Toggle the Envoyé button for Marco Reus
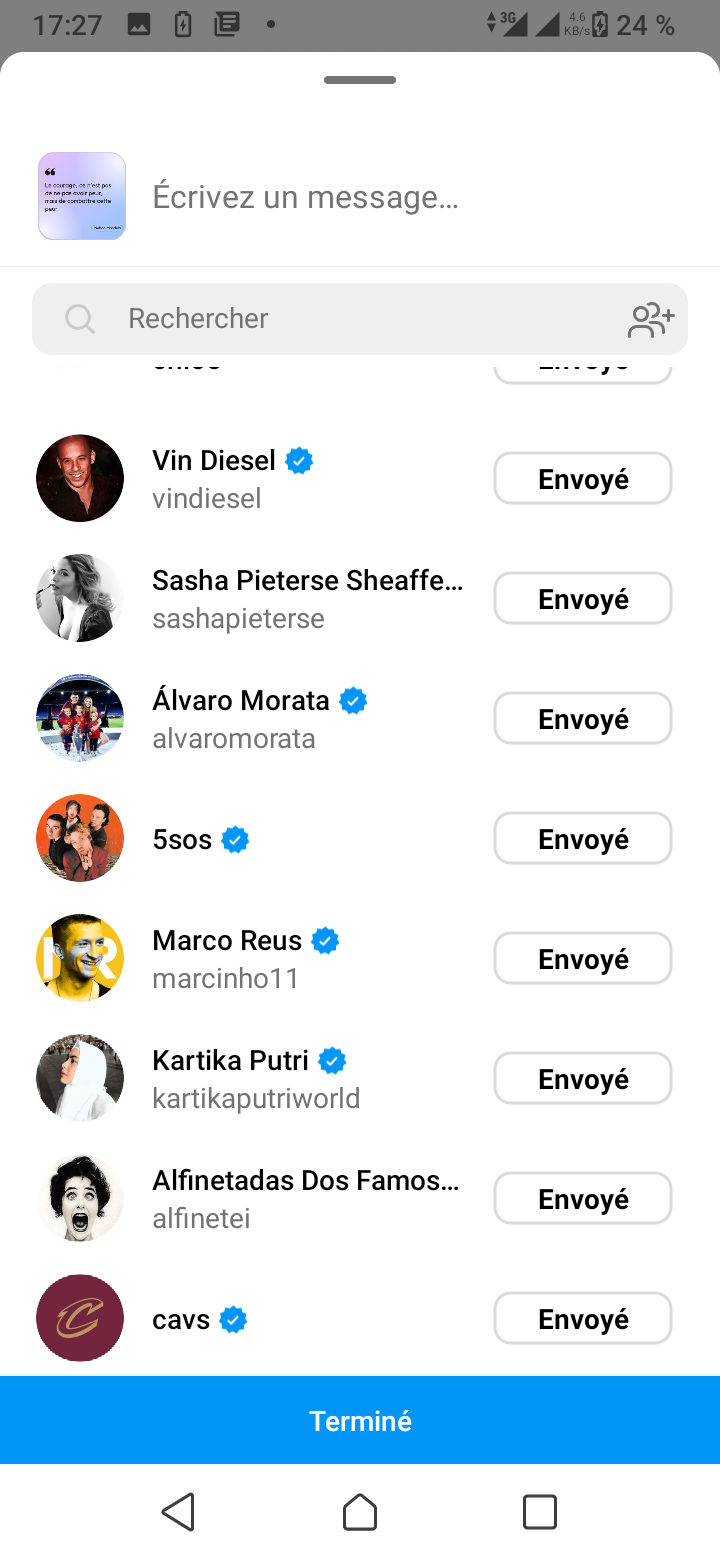The image size is (720, 1560). (582, 959)
